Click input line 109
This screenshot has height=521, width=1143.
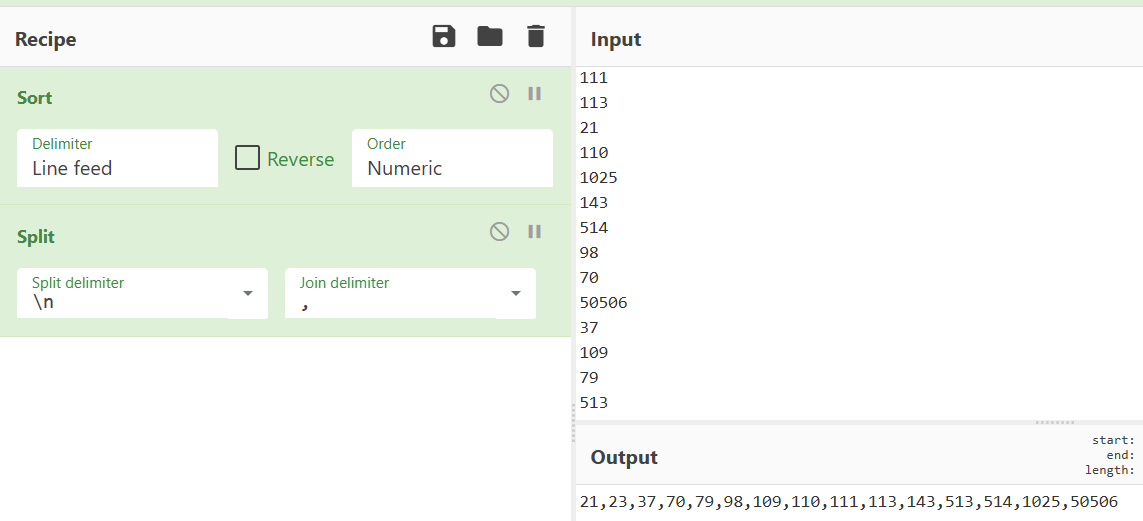point(593,353)
